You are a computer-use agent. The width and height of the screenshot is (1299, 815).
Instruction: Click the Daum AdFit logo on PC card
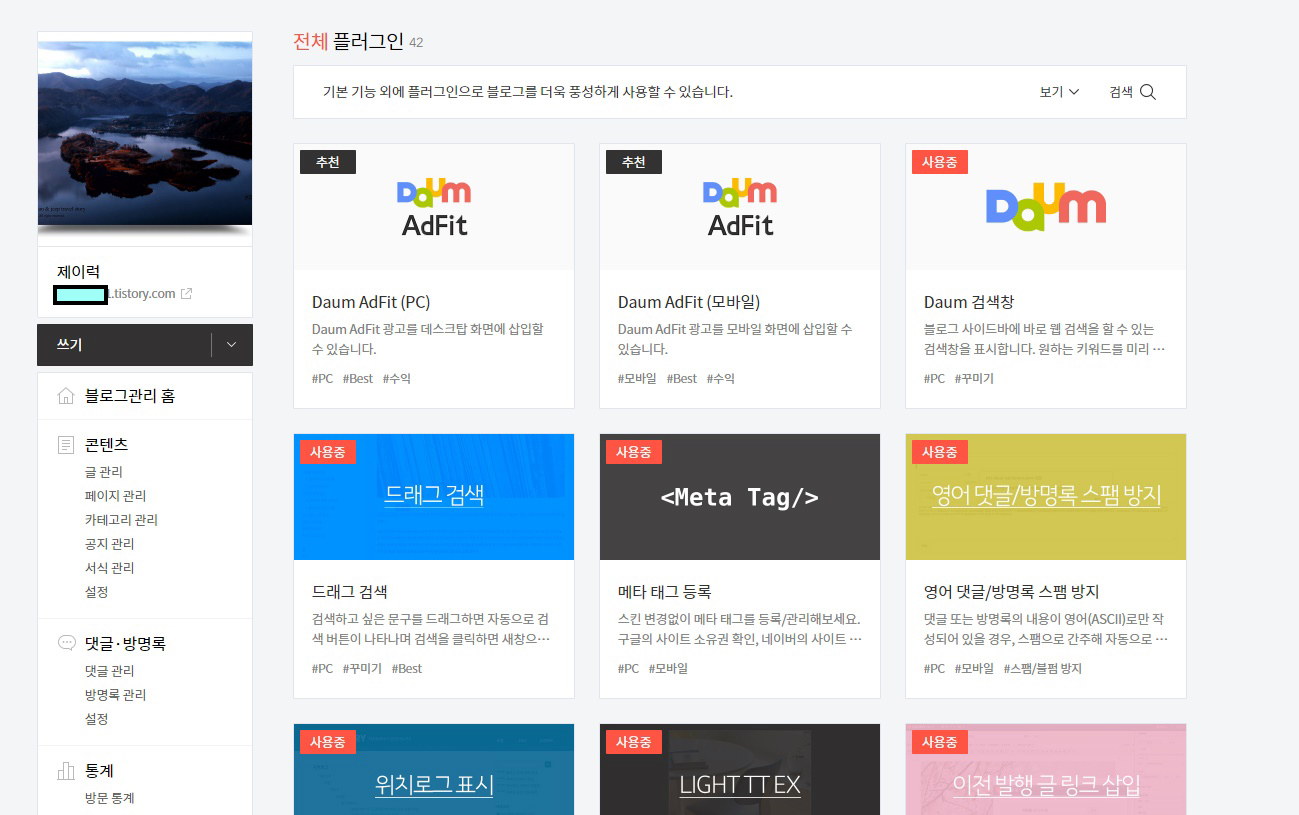pos(434,208)
